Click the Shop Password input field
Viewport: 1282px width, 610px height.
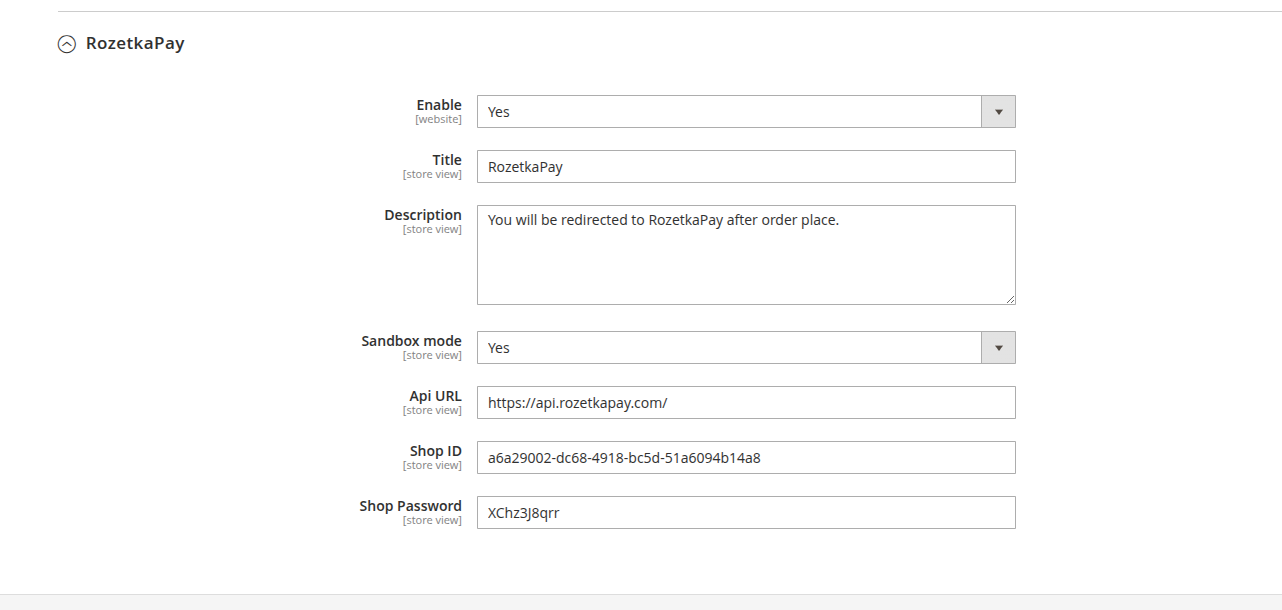(x=746, y=513)
